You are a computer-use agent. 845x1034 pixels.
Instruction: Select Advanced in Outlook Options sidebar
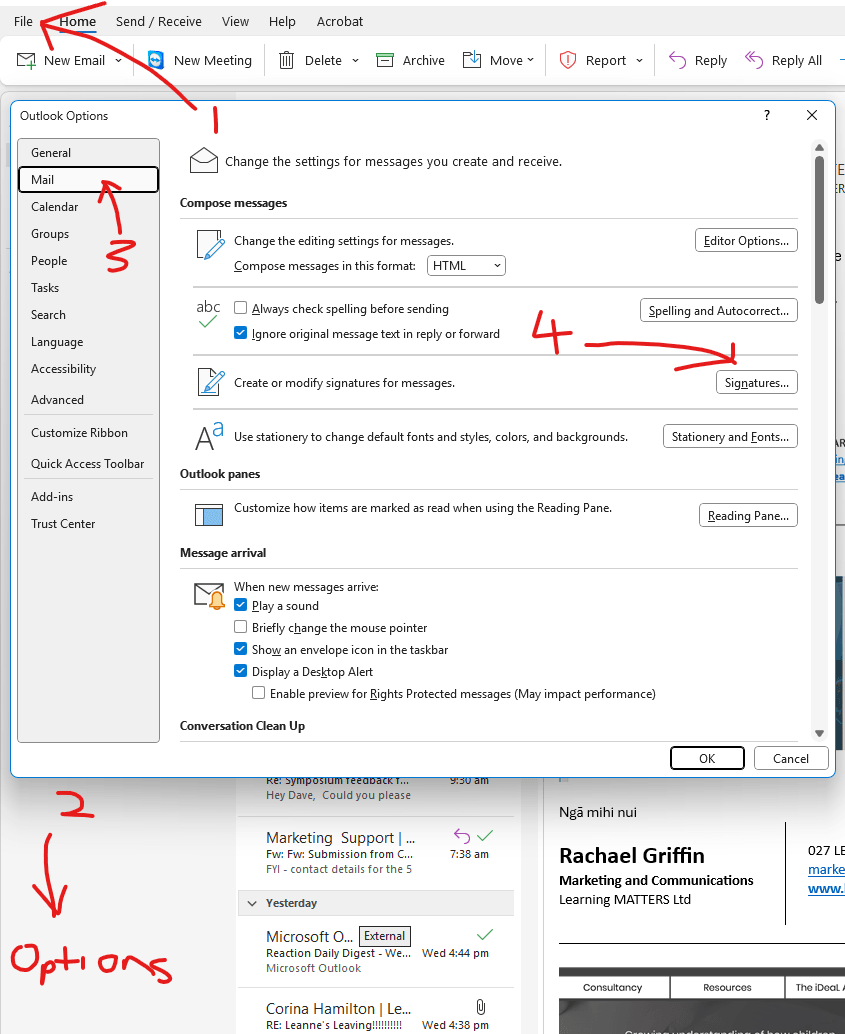pyautogui.click(x=88, y=400)
